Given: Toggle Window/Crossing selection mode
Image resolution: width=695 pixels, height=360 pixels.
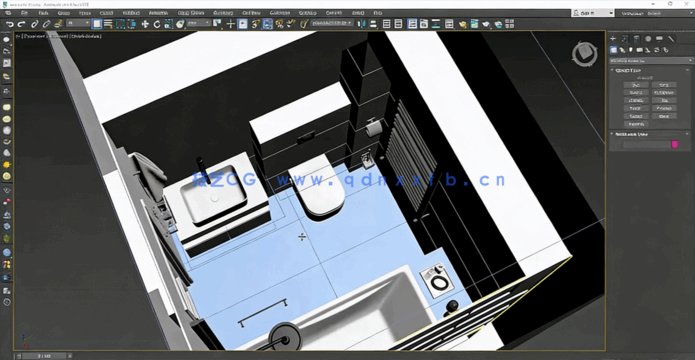Looking at the screenshot, I should [132, 24].
